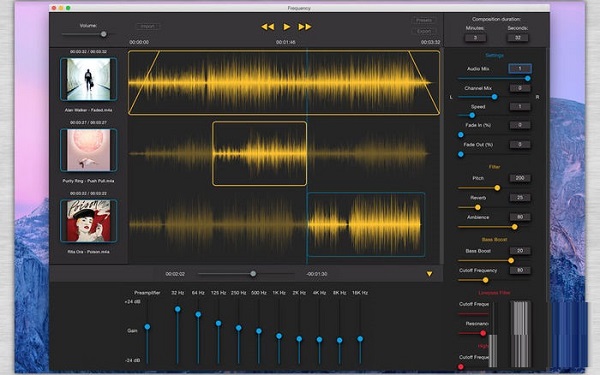The image size is (600, 375).
Task: Open the Presets button
Action: click(x=424, y=20)
